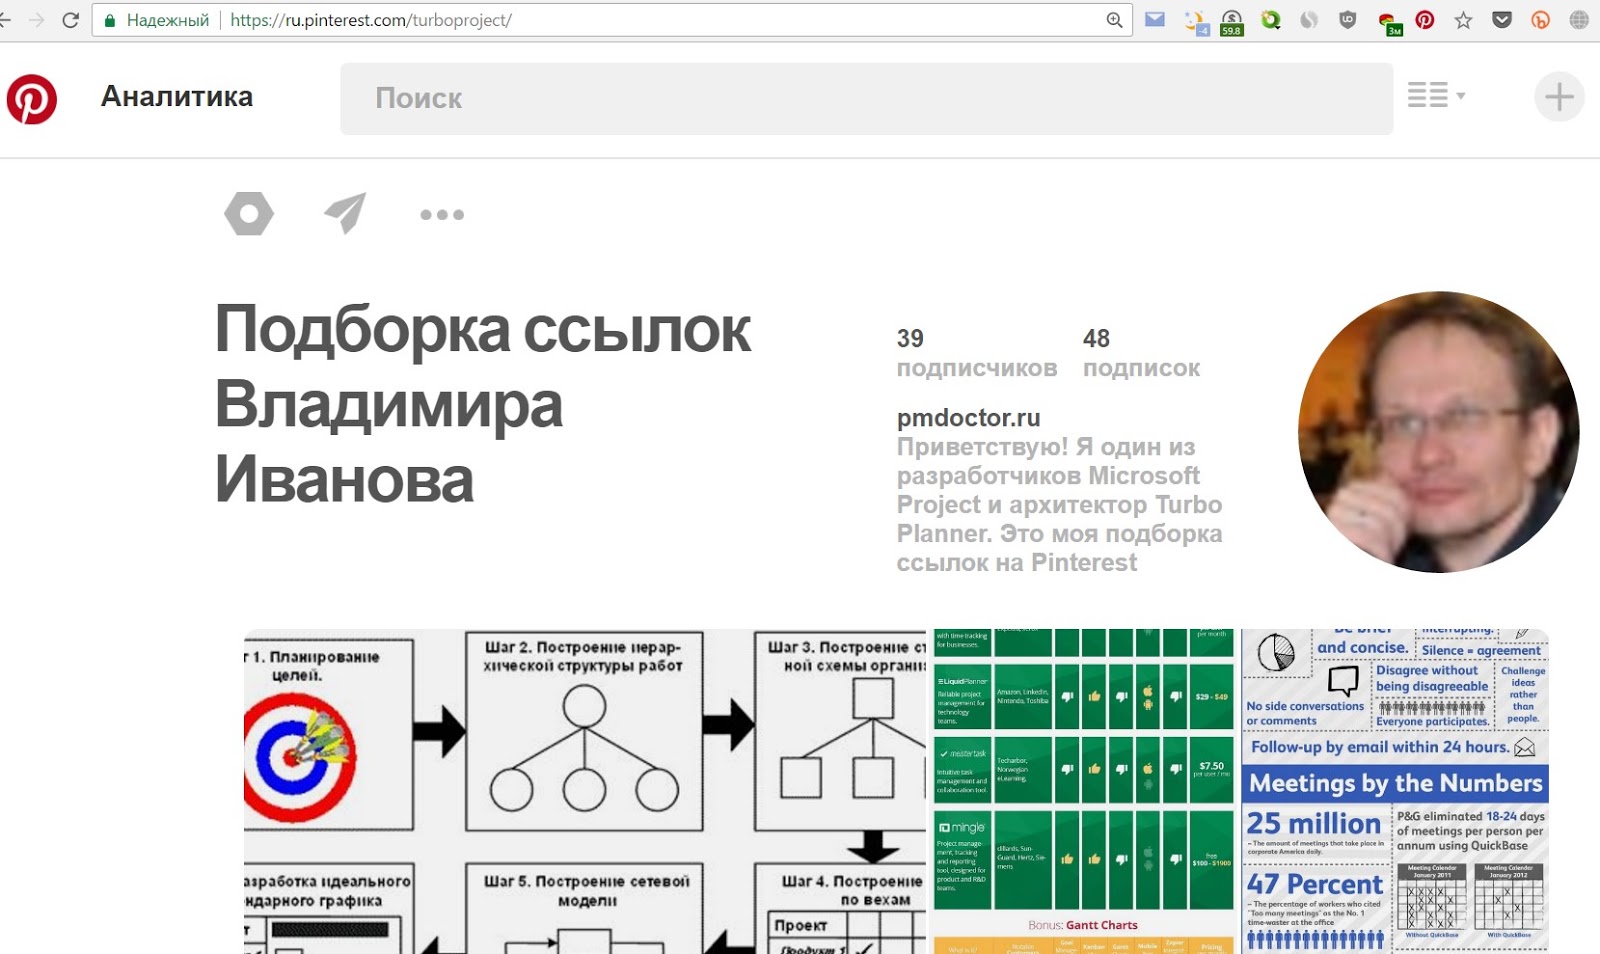Click the bio text starting with Приветствую
The image size is (1600, 954).
click(1060, 505)
